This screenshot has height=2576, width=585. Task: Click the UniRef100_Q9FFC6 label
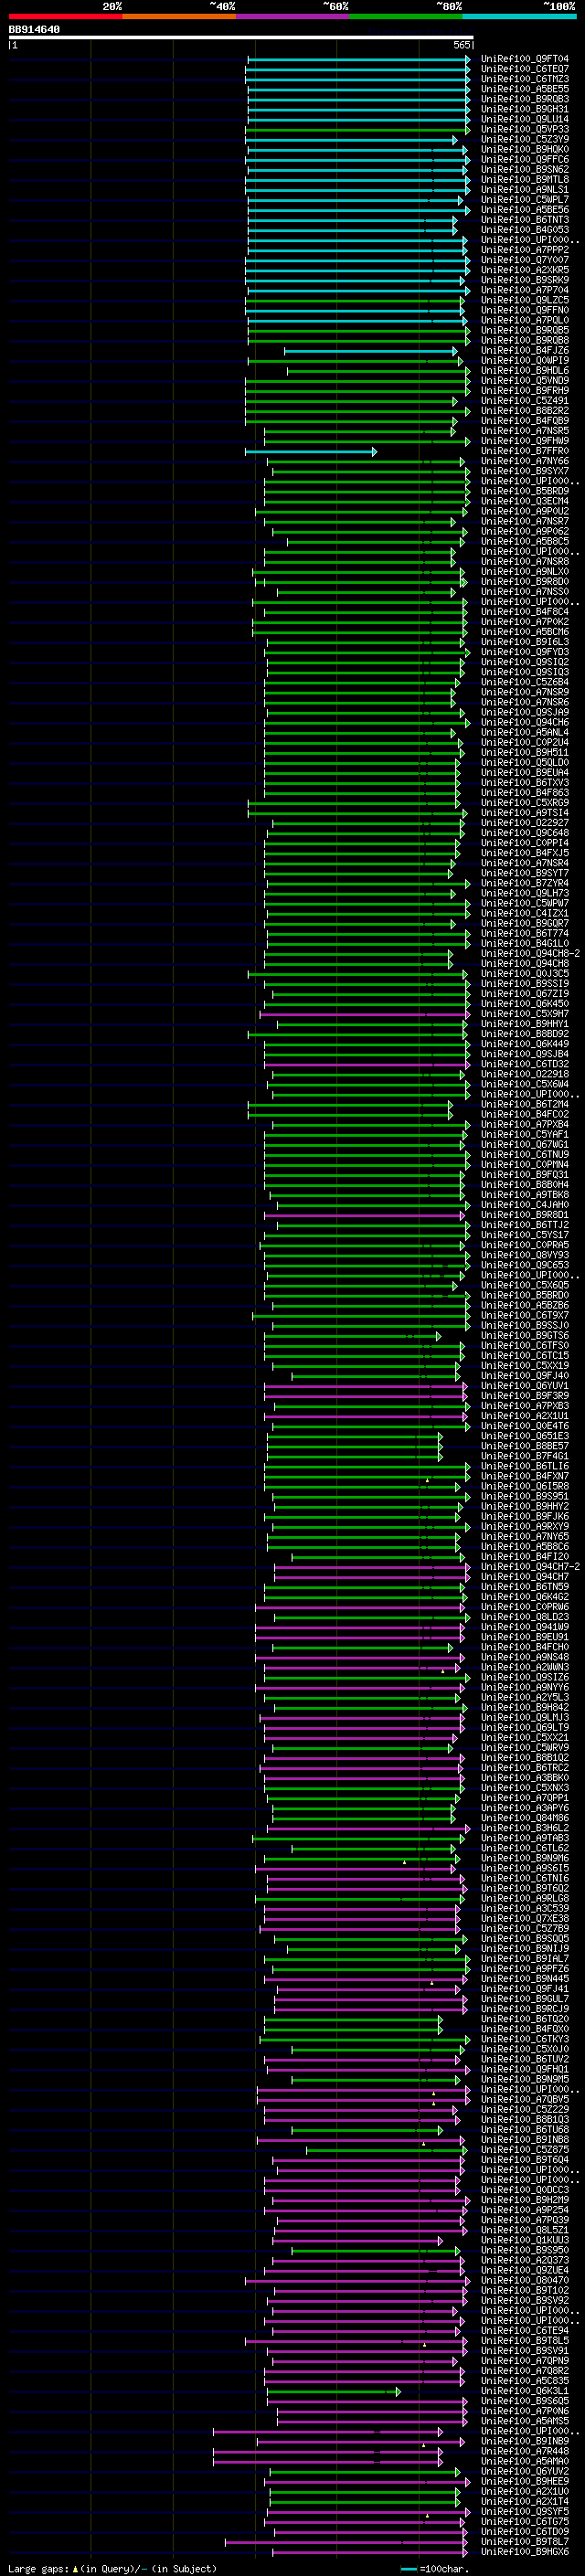tap(525, 159)
